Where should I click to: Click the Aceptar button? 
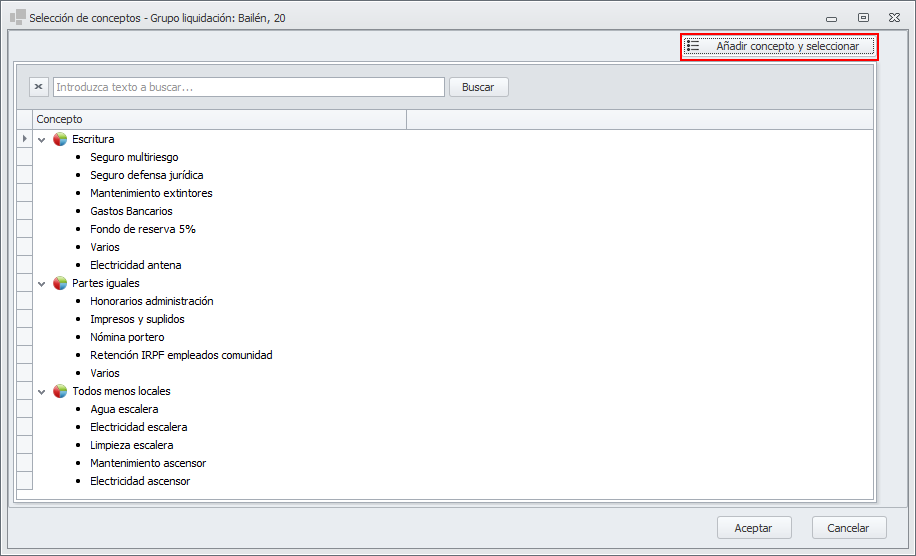point(754,528)
